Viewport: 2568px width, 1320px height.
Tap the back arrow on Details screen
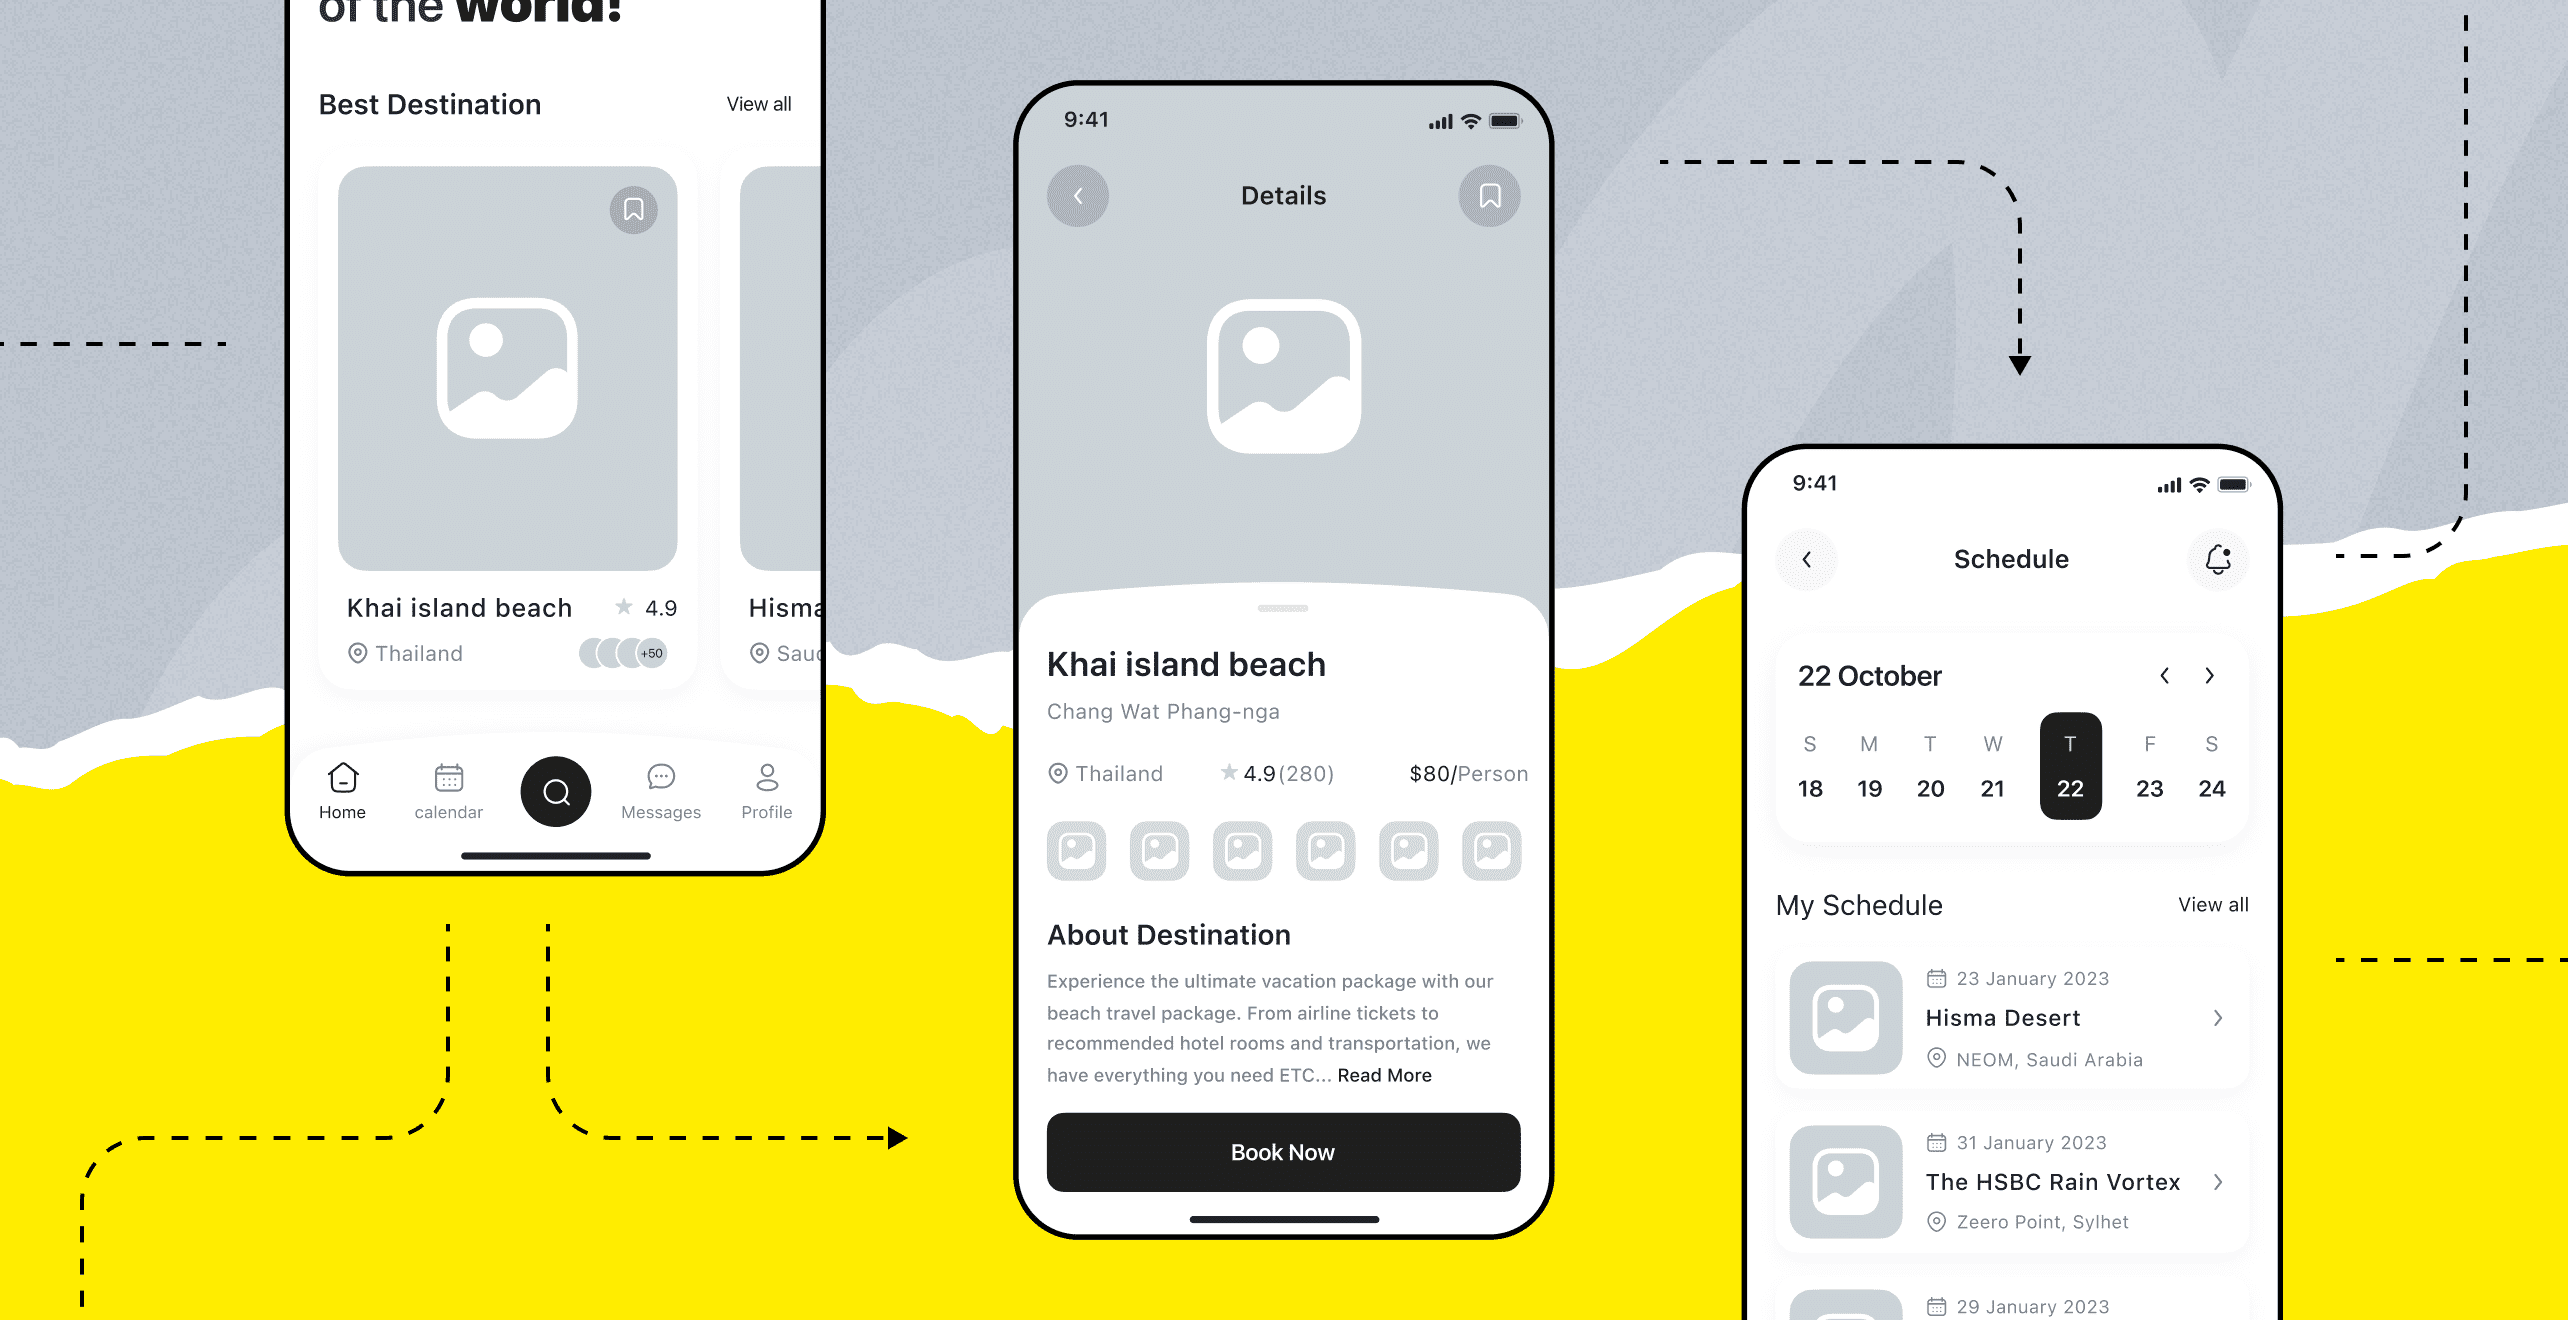[1077, 195]
